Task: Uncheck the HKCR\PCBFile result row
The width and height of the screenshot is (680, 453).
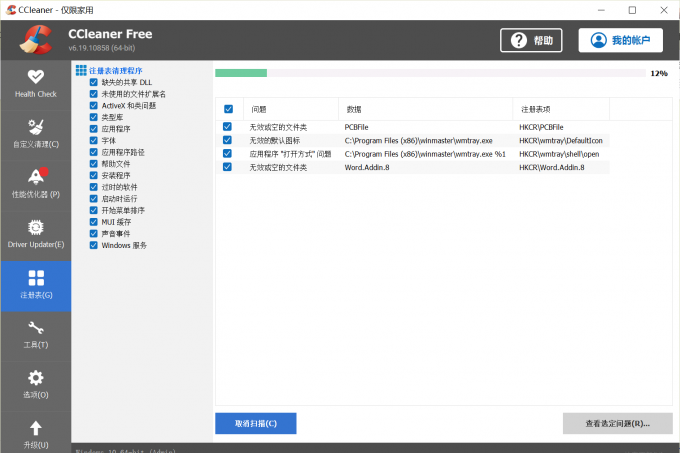Action: click(227, 127)
